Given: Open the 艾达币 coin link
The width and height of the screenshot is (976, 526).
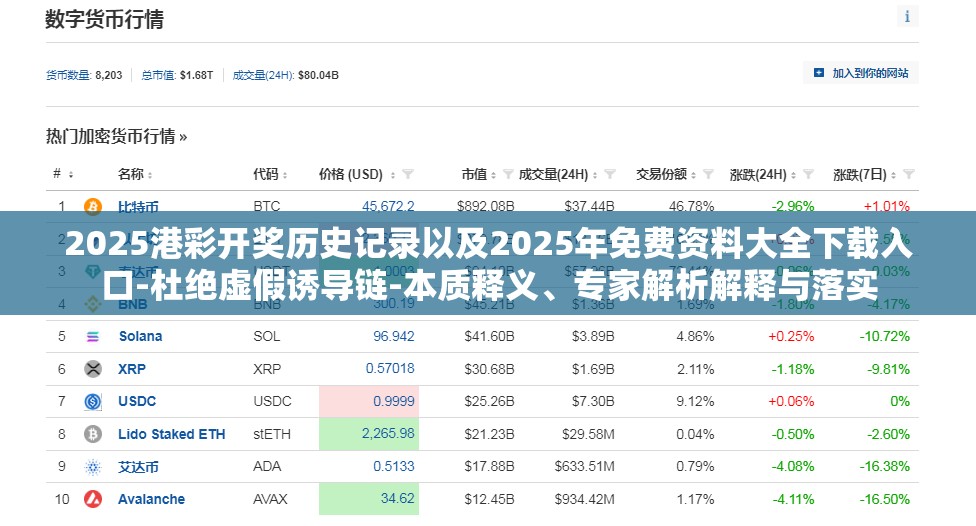Looking at the screenshot, I should click(138, 467).
